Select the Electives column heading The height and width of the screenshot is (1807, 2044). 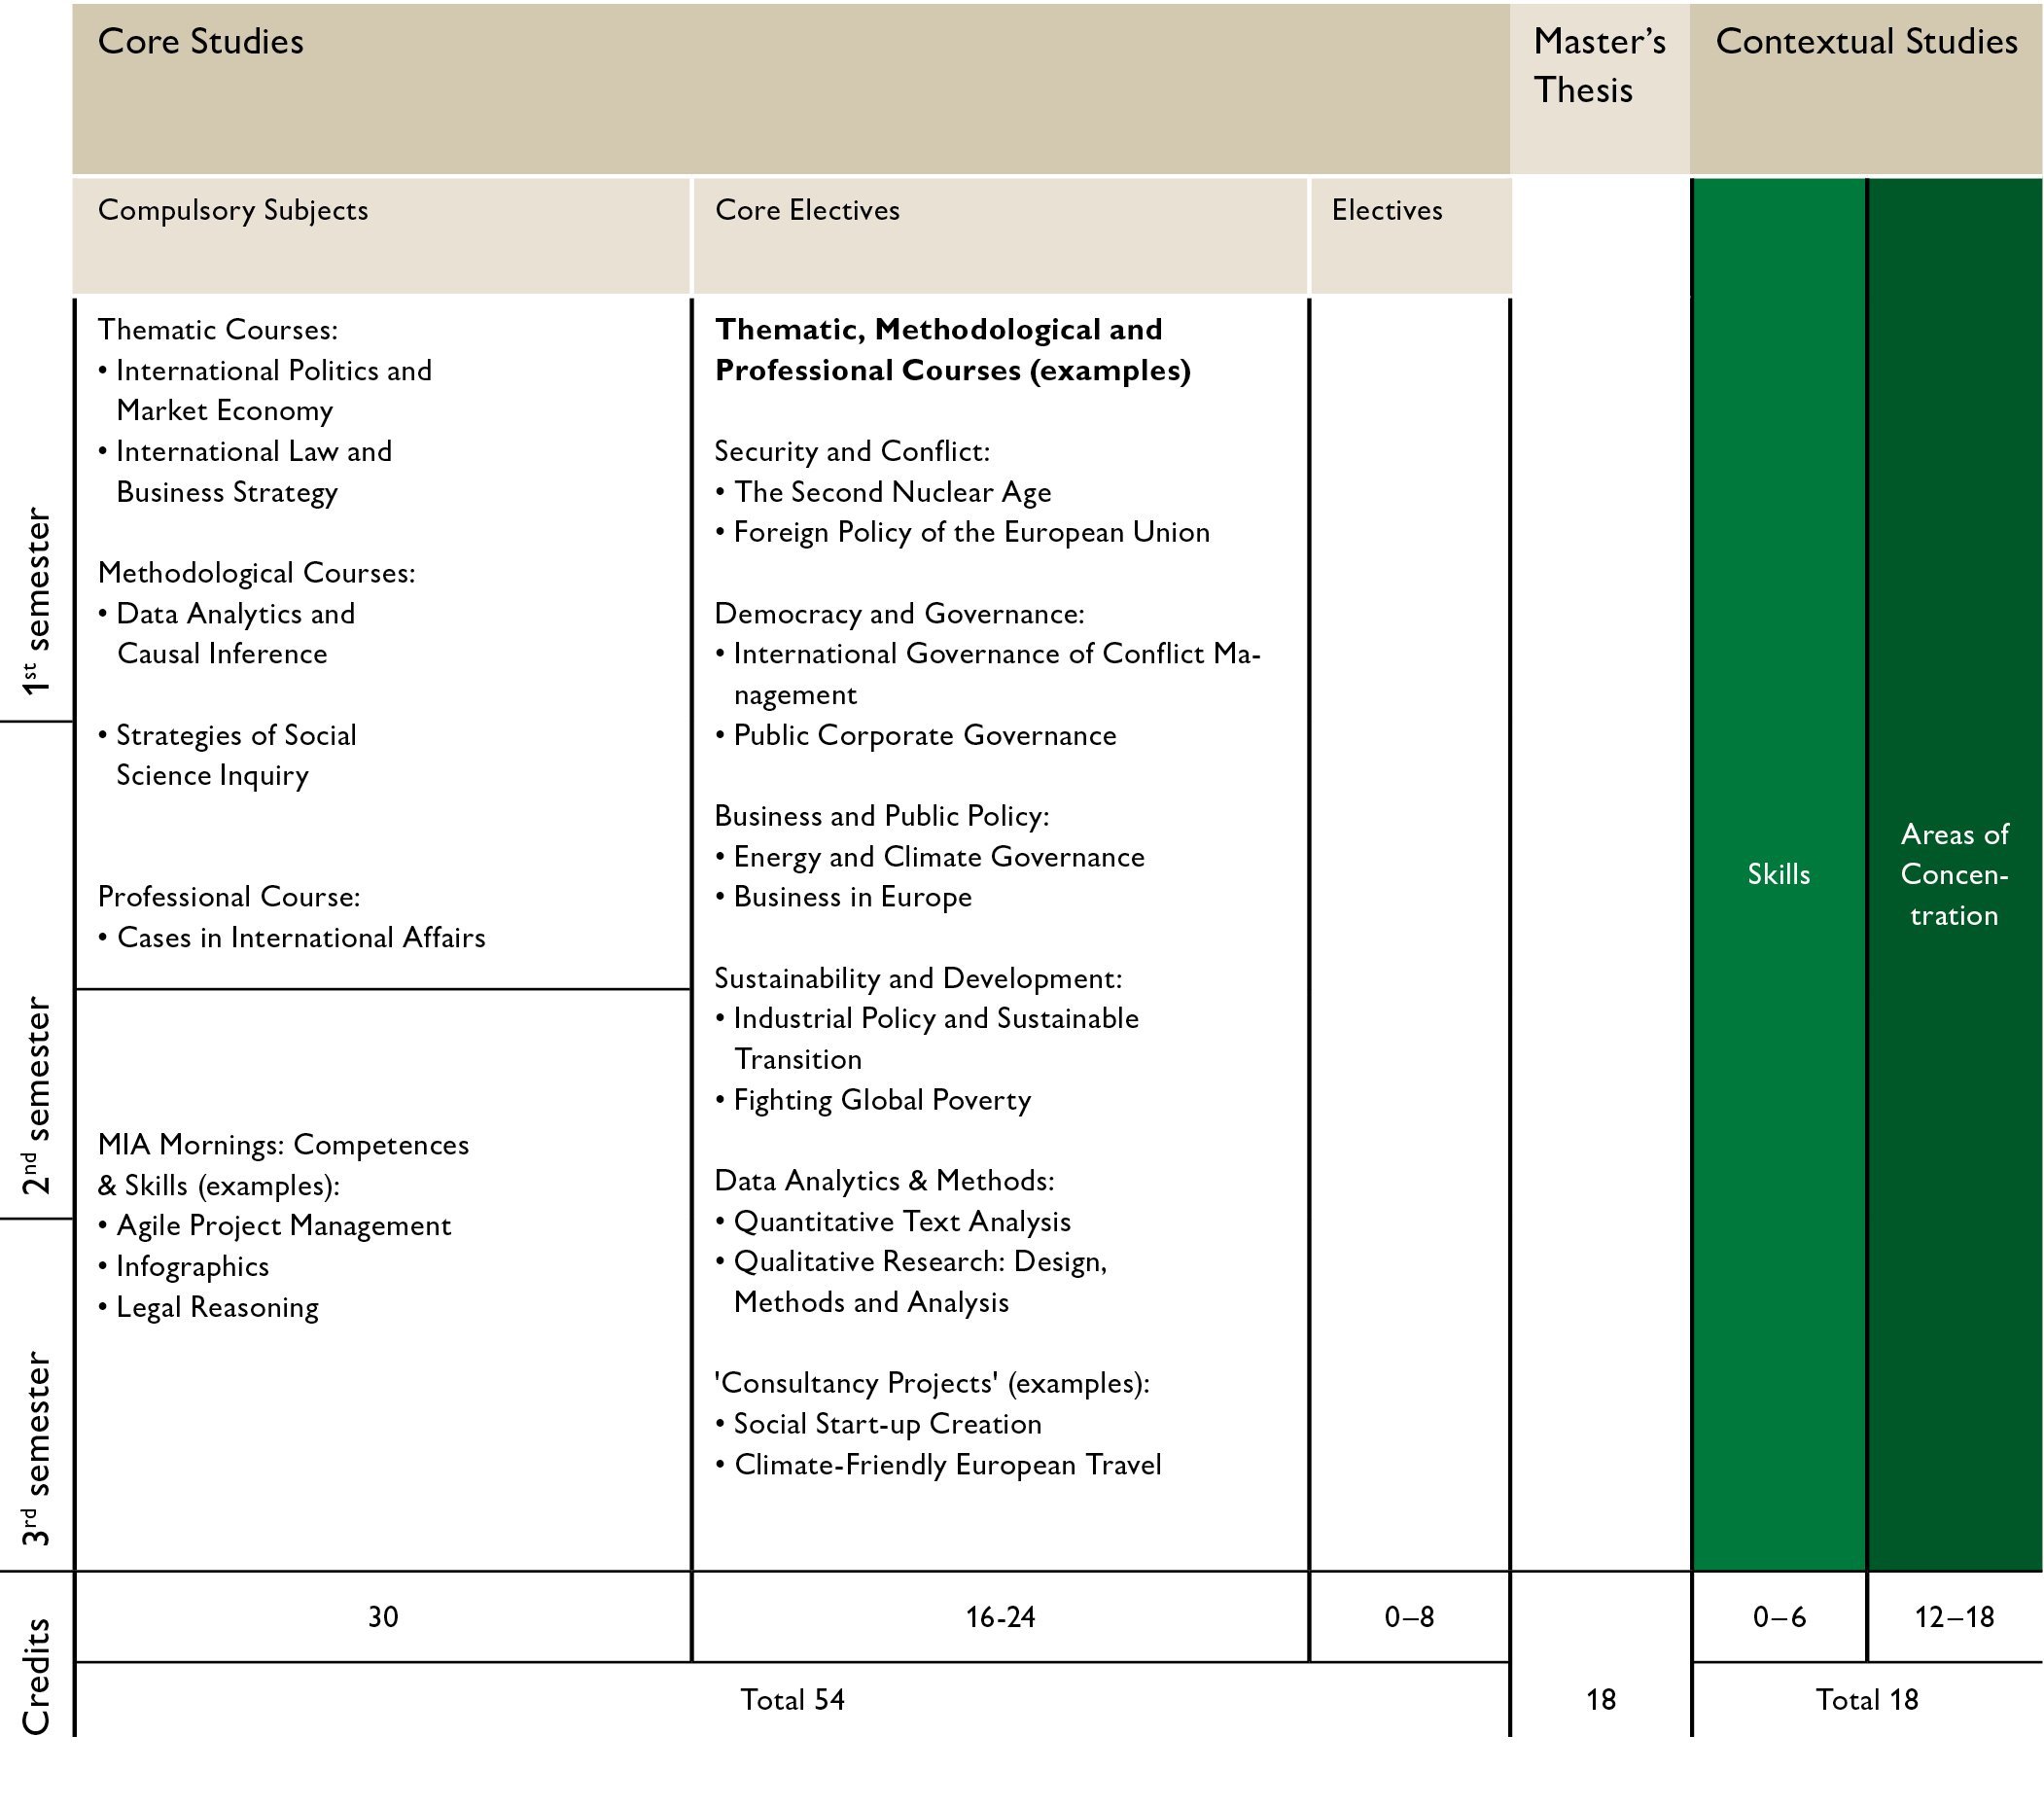click(1386, 210)
